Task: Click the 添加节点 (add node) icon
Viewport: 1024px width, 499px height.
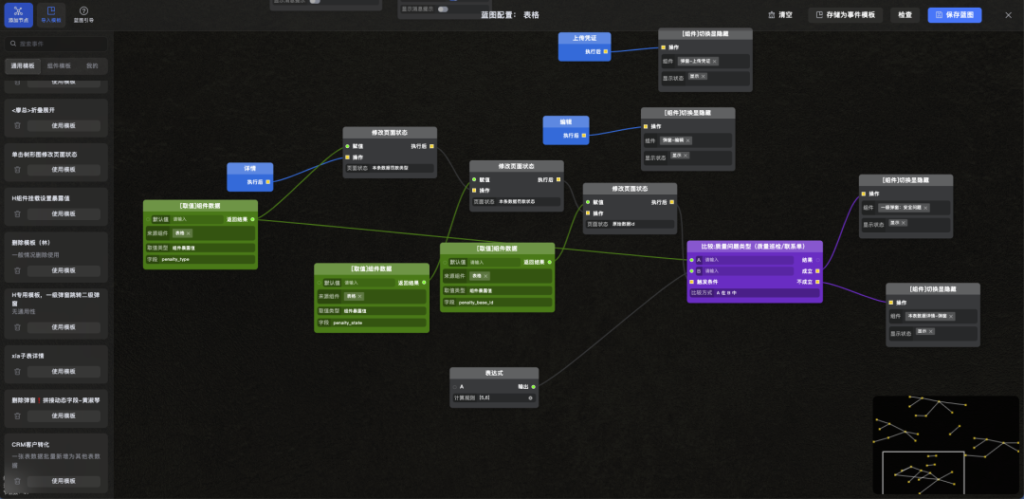Action: 18,14
